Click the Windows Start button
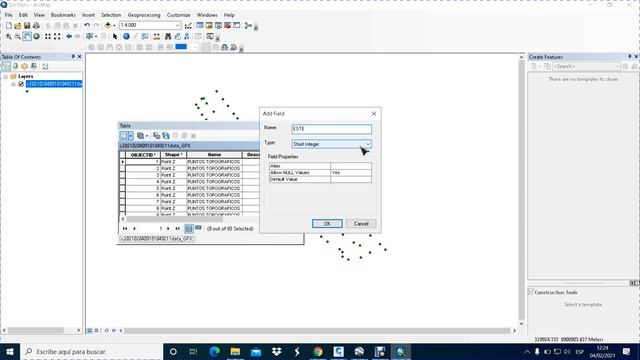 coord(10,351)
